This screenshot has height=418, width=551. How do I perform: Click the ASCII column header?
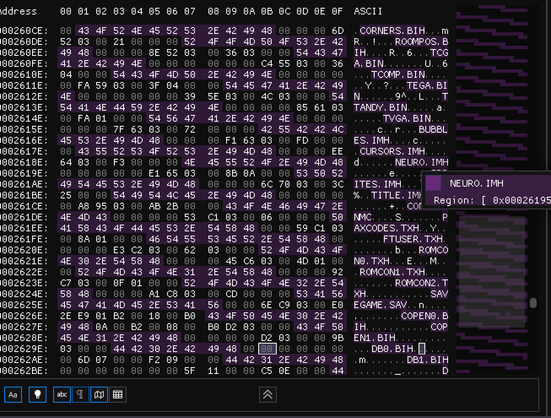tap(368, 11)
